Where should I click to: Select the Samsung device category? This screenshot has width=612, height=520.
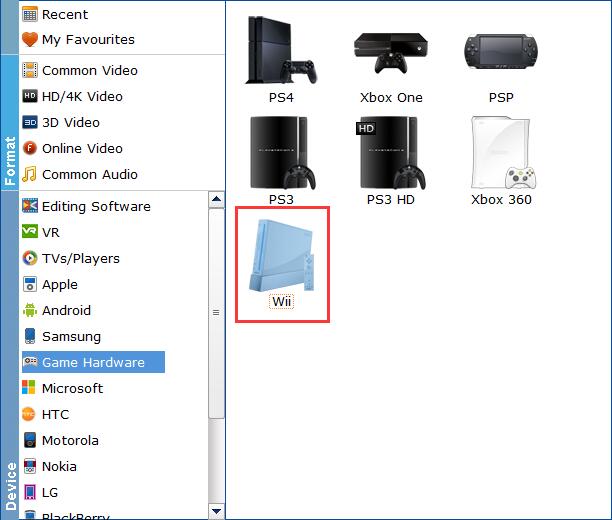[71, 337]
